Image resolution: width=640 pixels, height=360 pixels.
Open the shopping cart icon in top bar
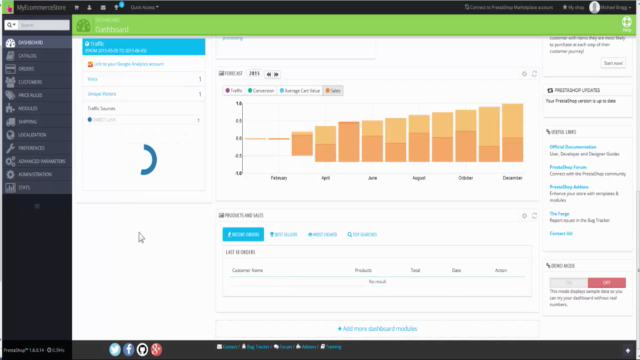click(x=76, y=7)
